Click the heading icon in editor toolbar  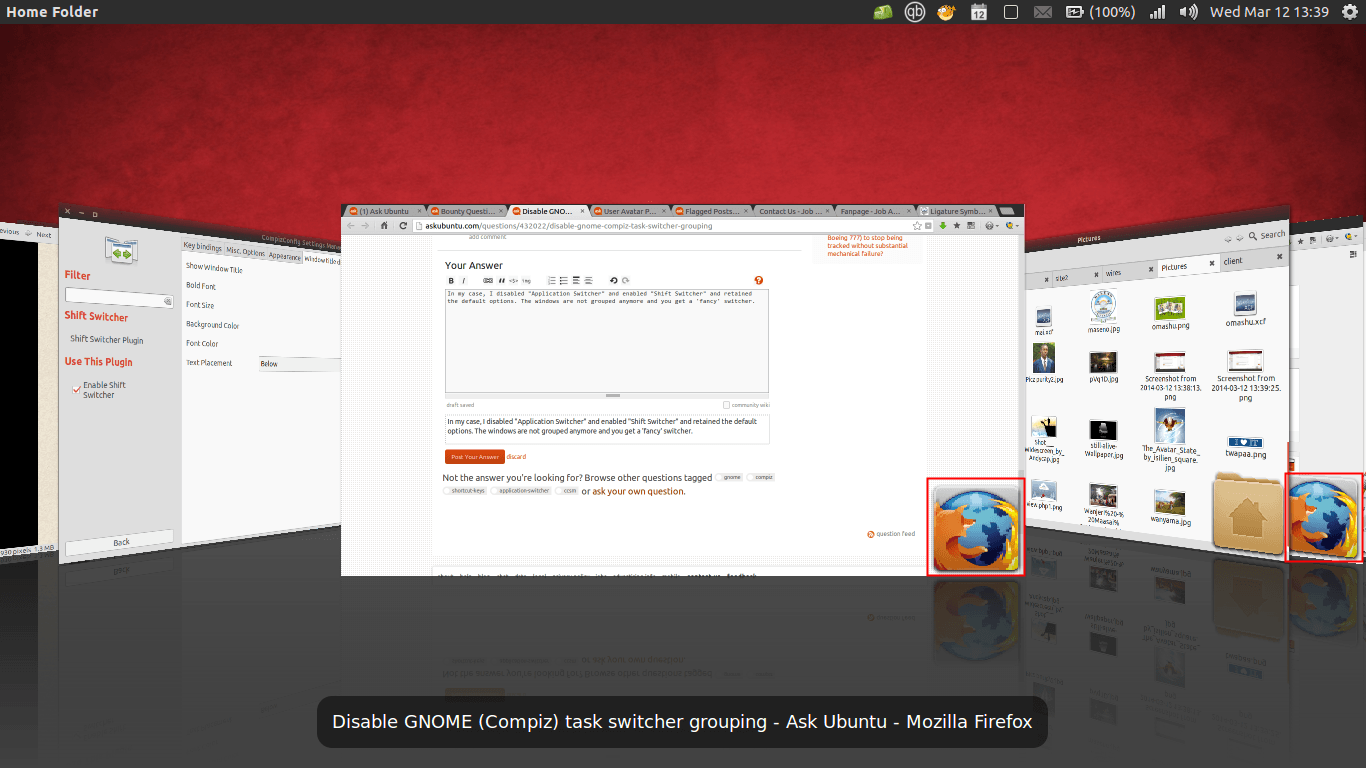pos(576,280)
